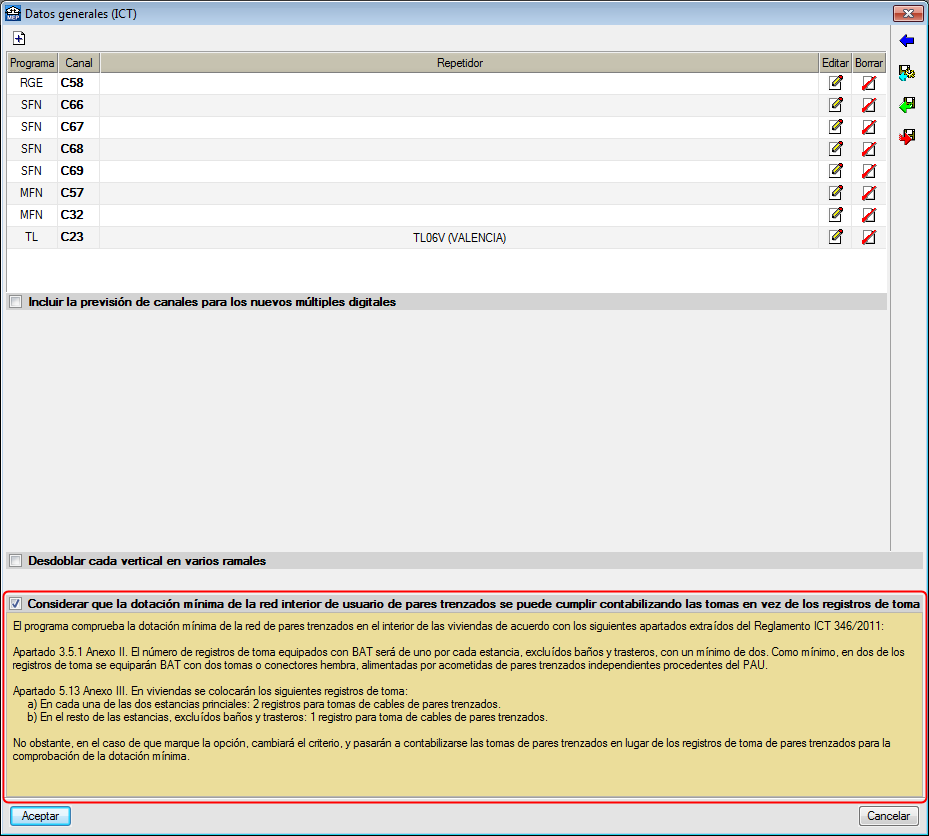Add a new channel row with the plus icon

(x=19, y=39)
